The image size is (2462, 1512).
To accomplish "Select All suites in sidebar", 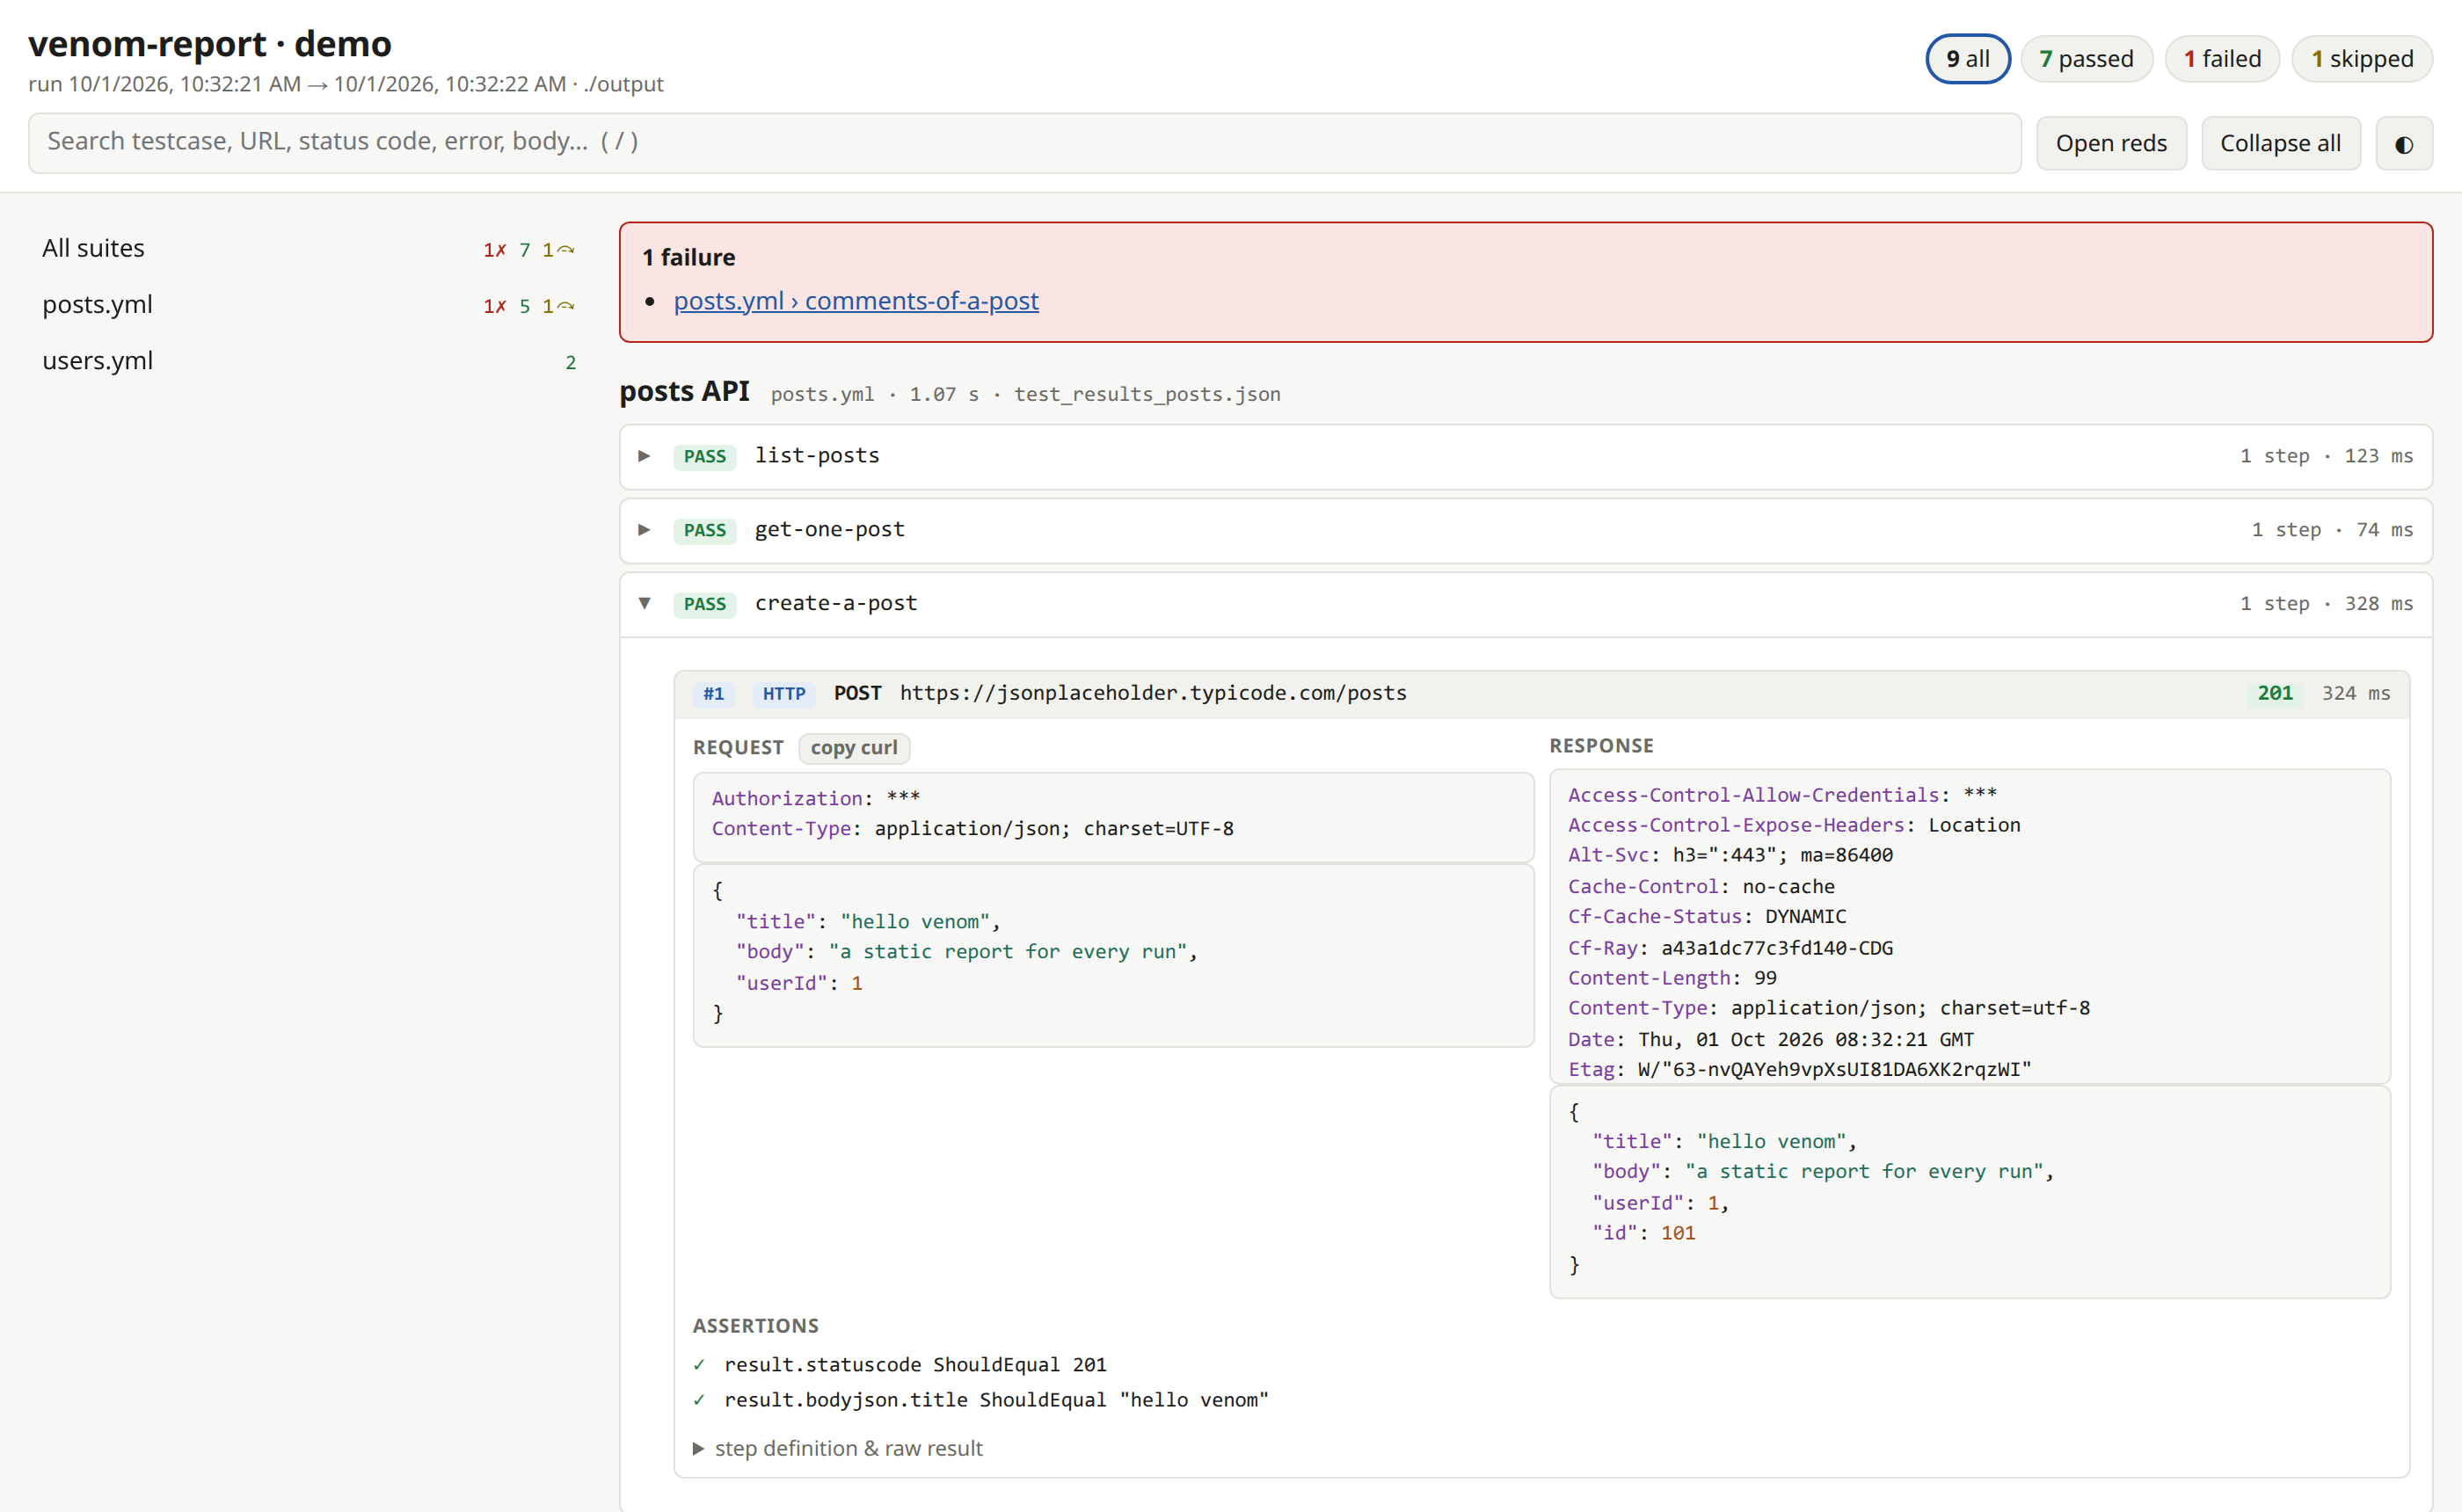I will 308,248.
